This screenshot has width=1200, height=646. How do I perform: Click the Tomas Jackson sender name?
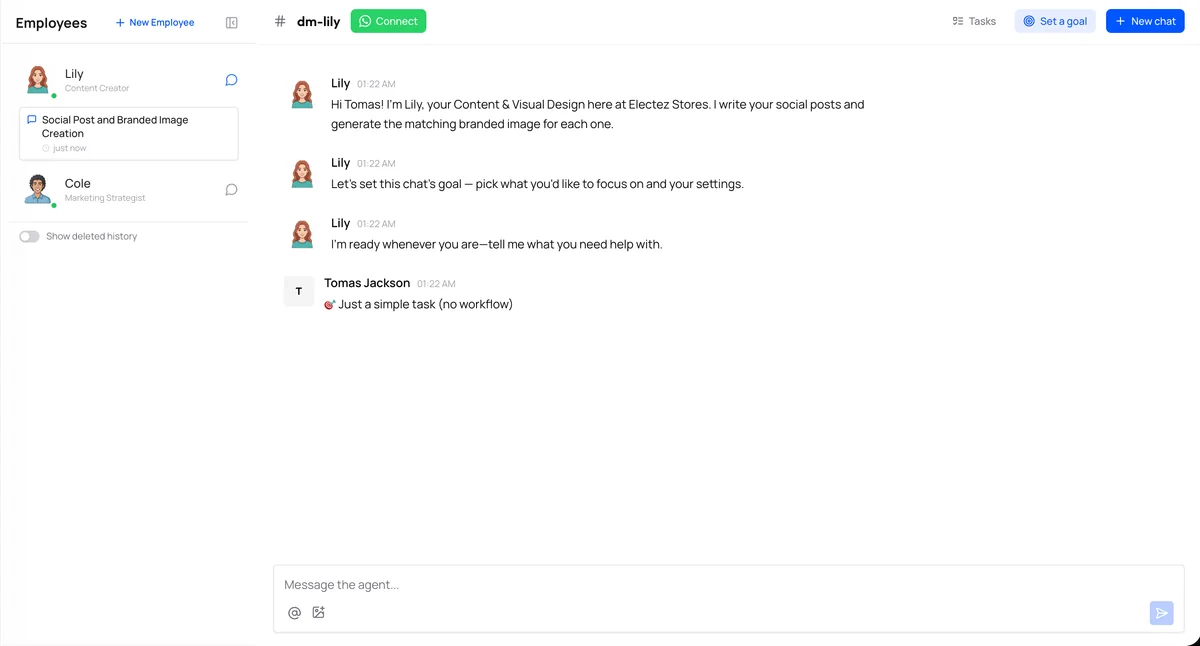pyautogui.click(x=367, y=283)
